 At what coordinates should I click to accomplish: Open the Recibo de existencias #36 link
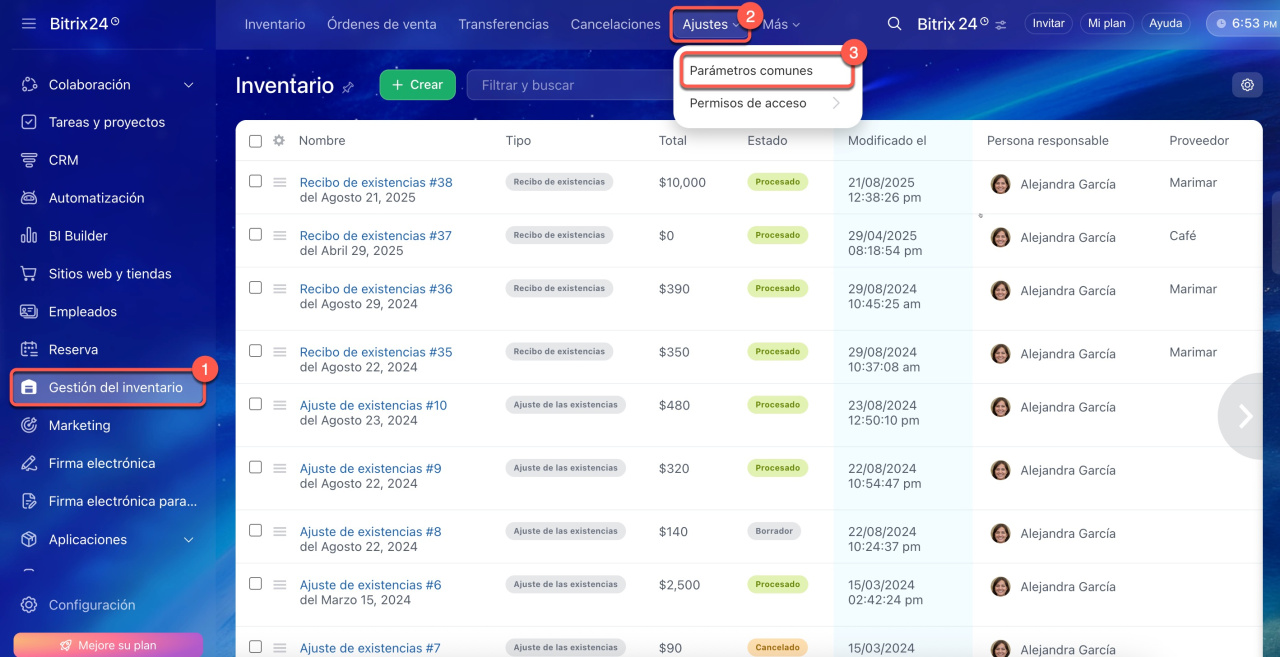(376, 289)
